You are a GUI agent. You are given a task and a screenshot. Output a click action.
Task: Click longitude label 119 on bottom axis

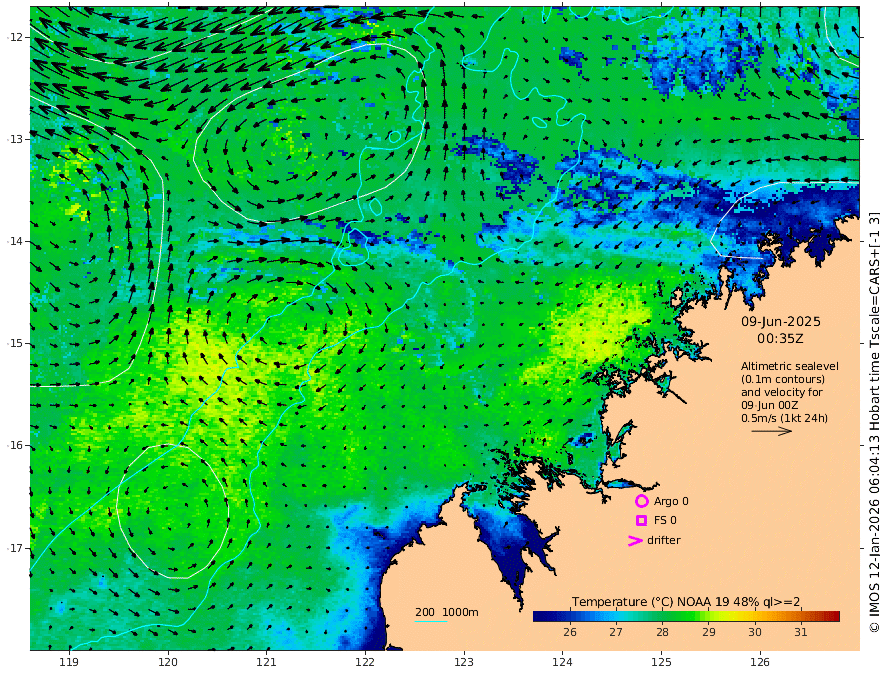[x=69, y=663]
